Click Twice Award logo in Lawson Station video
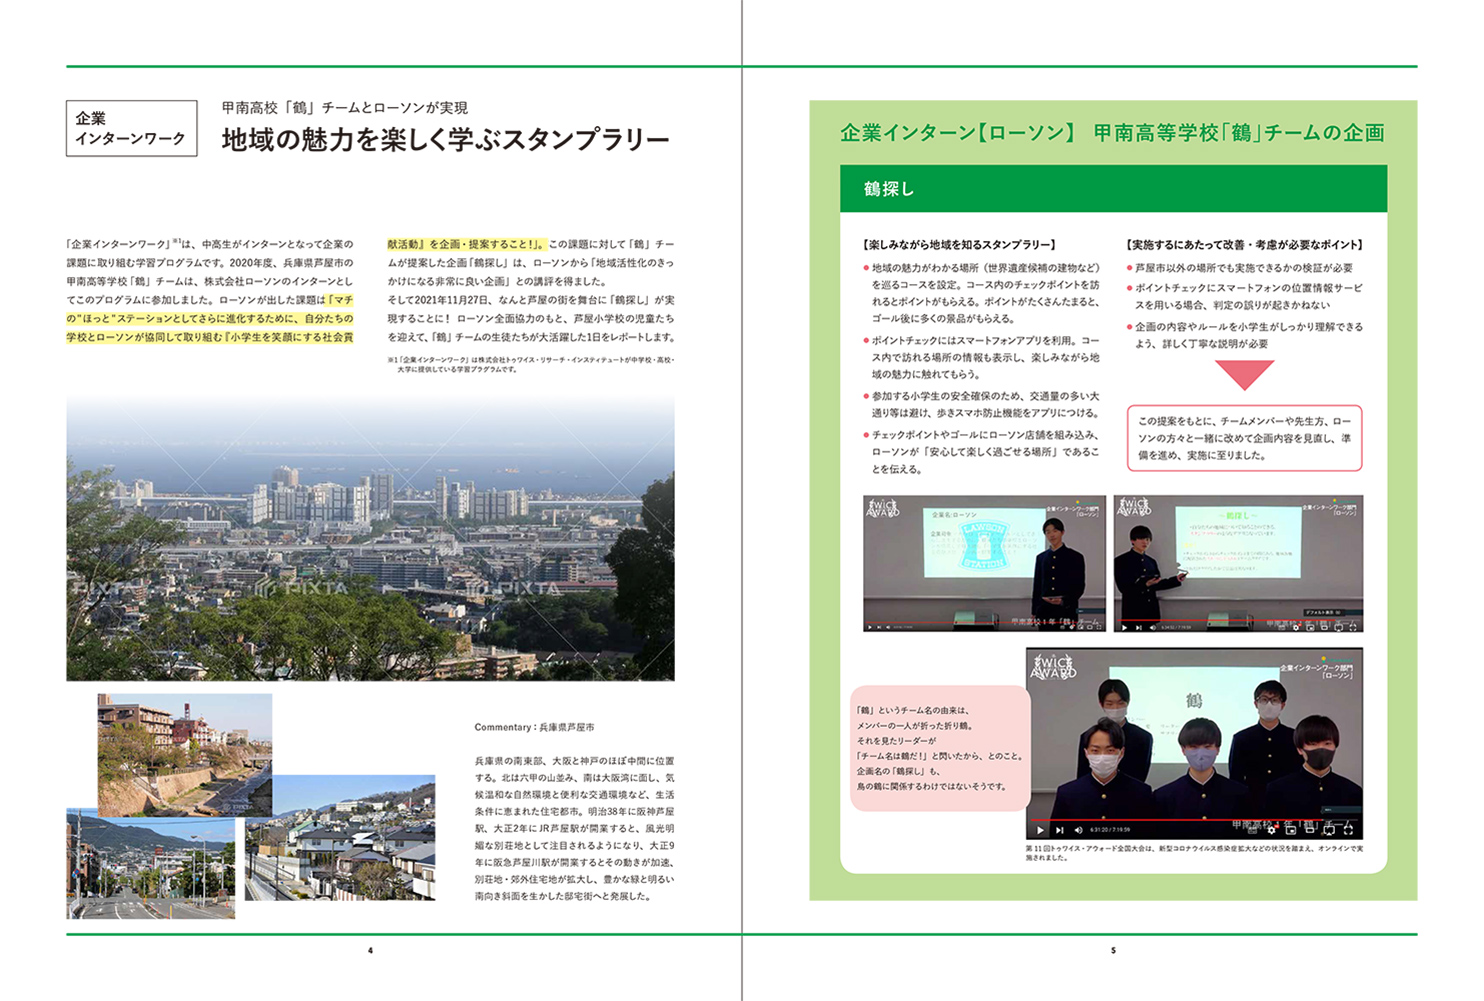This screenshot has width=1484, height=1001. click(x=883, y=508)
